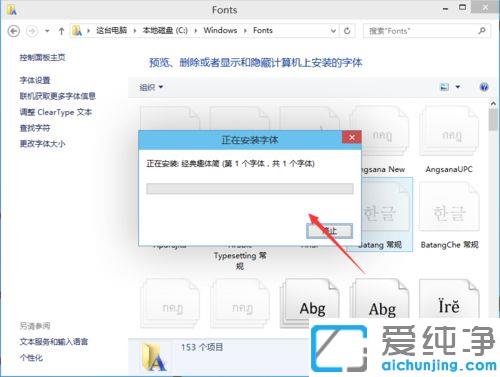Image resolution: width=500 pixels, height=377 pixels.
Task: Refresh the Fonts folder
Action: [347, 31]
